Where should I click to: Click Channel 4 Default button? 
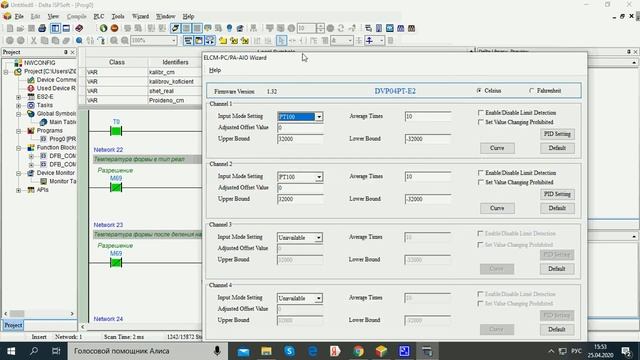[x=557, y=329]
